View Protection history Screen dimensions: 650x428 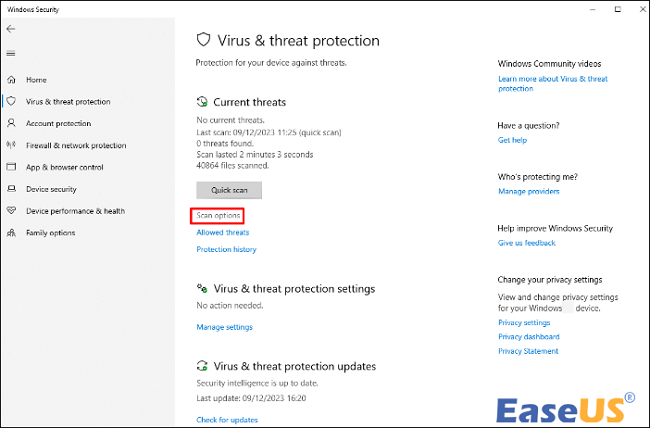pyautogui.click(x=226, y=249)
